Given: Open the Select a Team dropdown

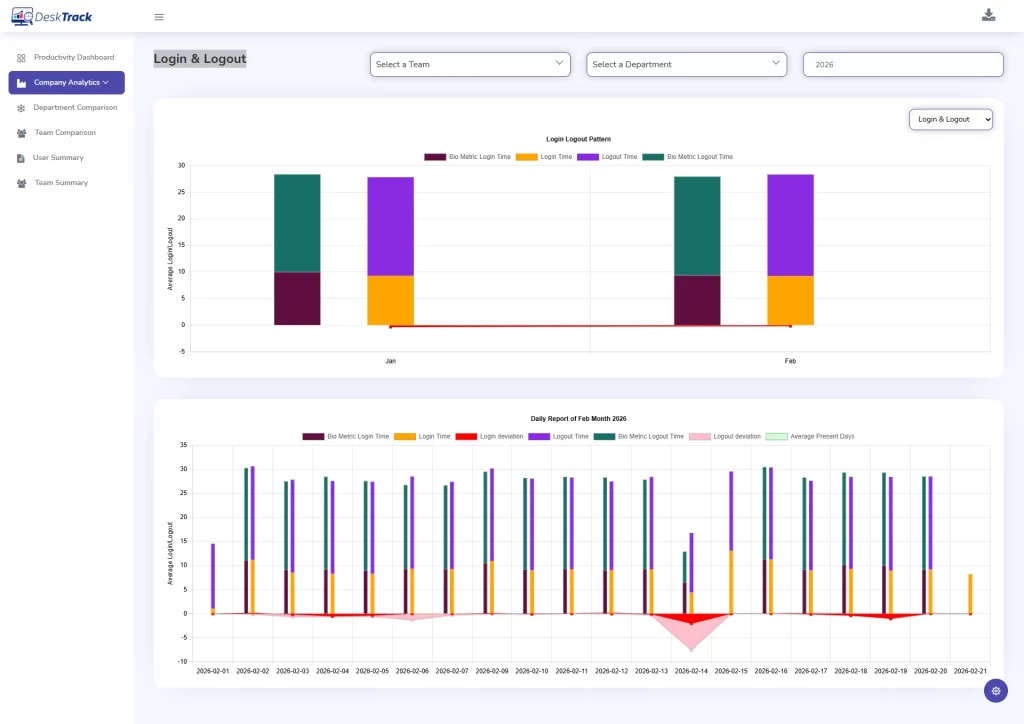Looking at the screenshot, I should point(470,64).
